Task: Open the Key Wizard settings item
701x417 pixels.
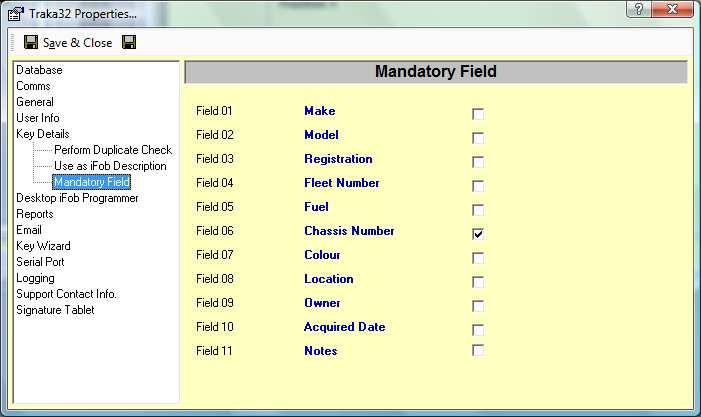Action: [x=43, y=246]
